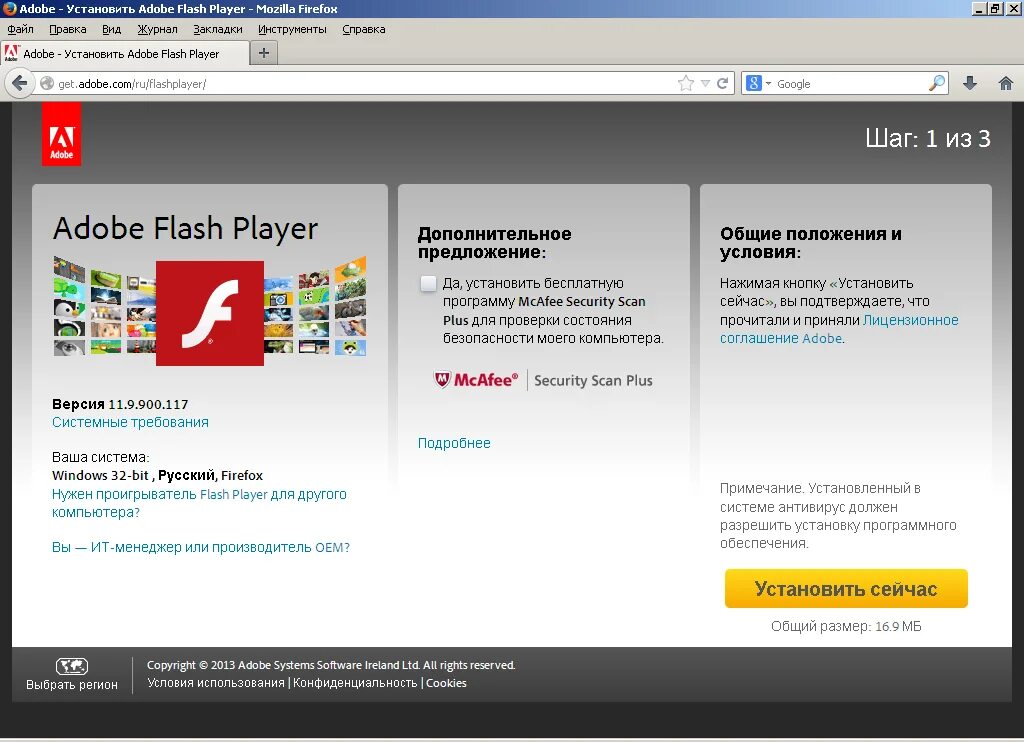Open the Закладки menu
The image size is (1024, 742).
pyautogui.click(x=217, y=29)
